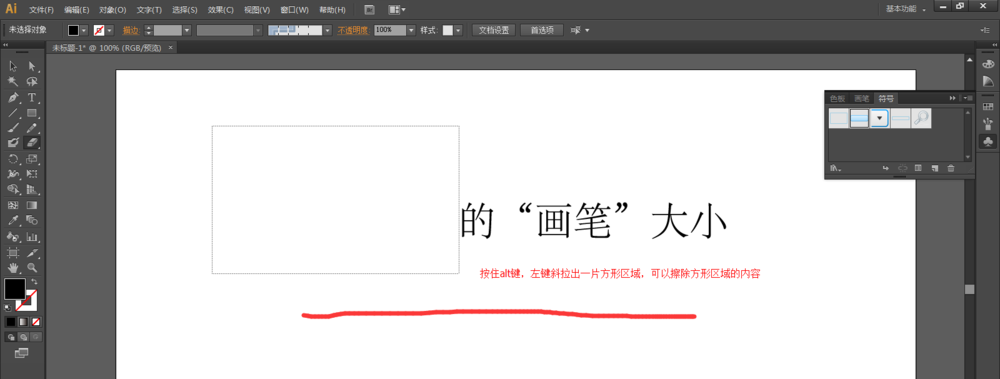Select the Hand tool
Screen dimensions: 1000x379
pos(13,267)
